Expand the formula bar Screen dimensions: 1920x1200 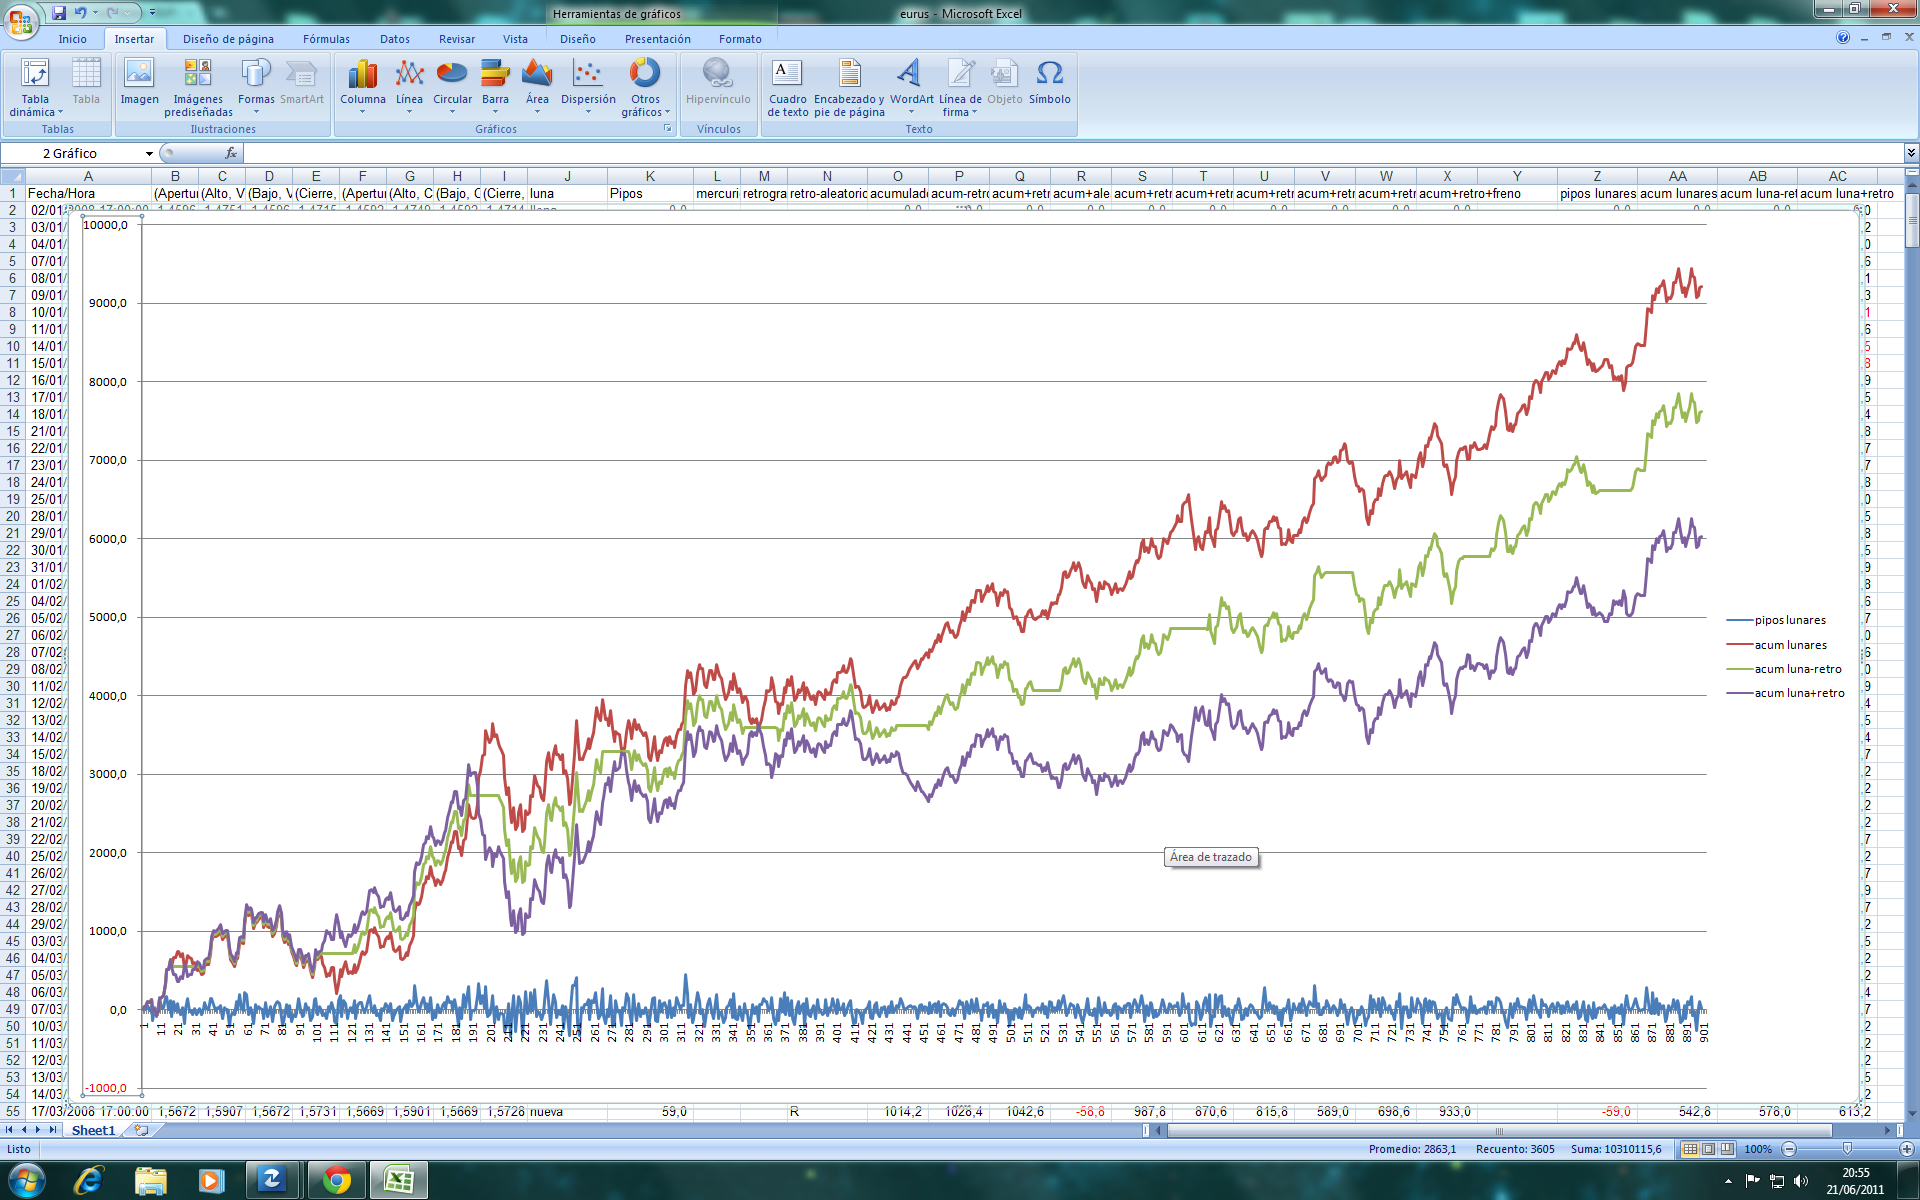click(x=1910, y=153)
